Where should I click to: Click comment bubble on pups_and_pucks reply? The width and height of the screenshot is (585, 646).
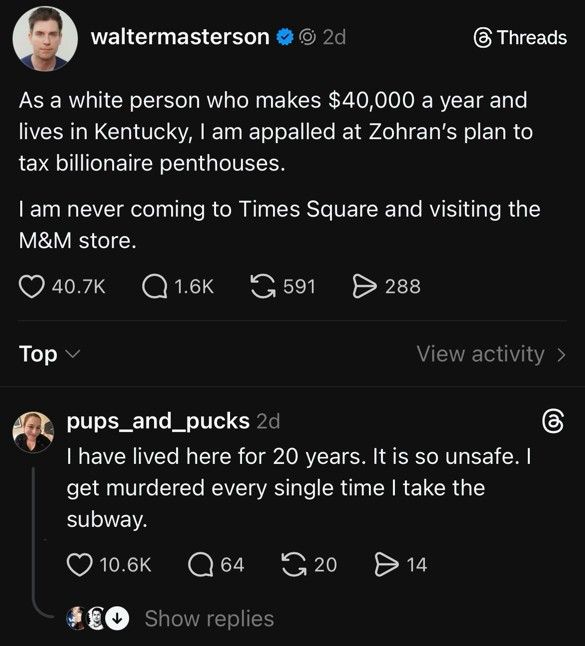point(200,565)
